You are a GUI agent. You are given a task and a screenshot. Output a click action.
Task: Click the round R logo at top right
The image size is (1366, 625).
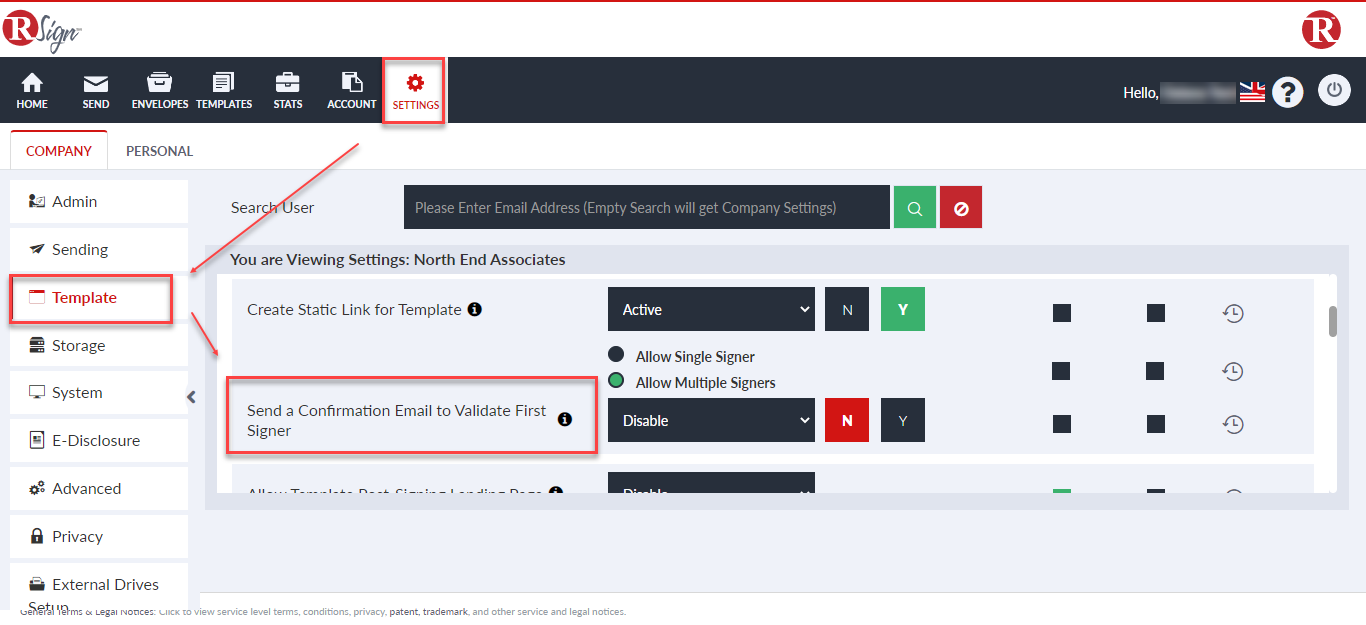tap(1321, 29)
